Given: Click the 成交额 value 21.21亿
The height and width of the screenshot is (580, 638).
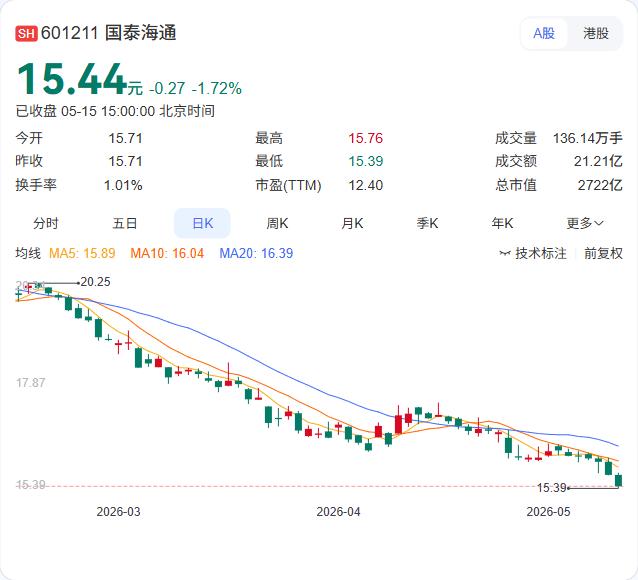Looking at the screenshot, I should (x=598, y=161).
